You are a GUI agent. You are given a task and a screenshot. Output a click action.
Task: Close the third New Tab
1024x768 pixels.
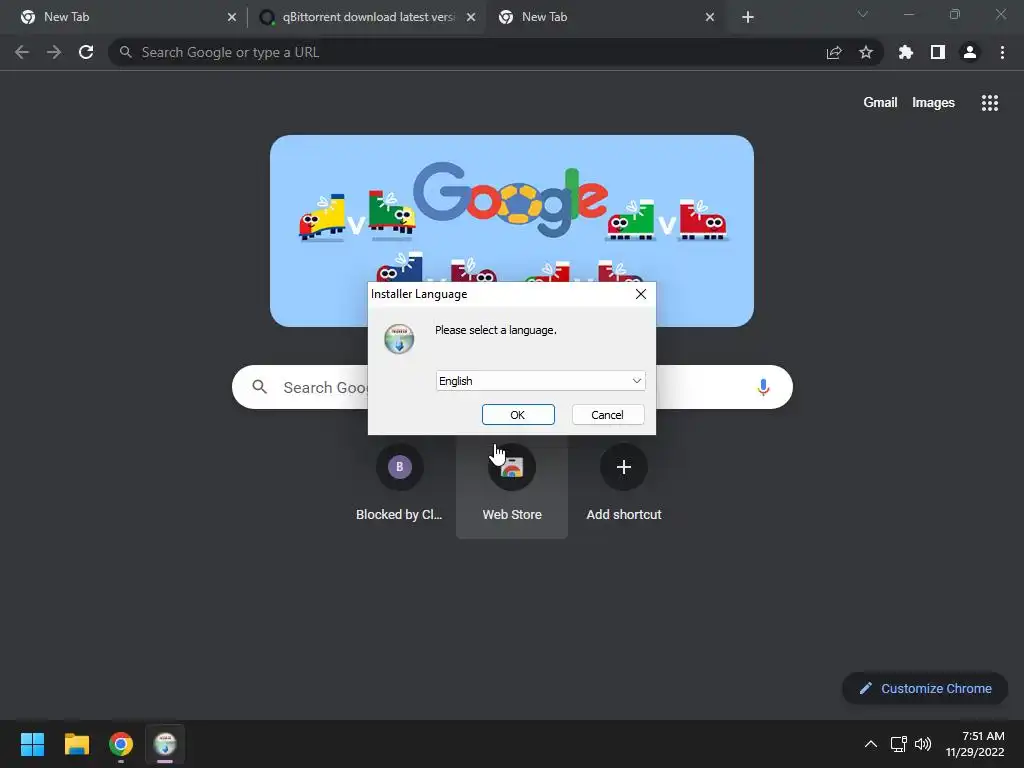[710, 17]
